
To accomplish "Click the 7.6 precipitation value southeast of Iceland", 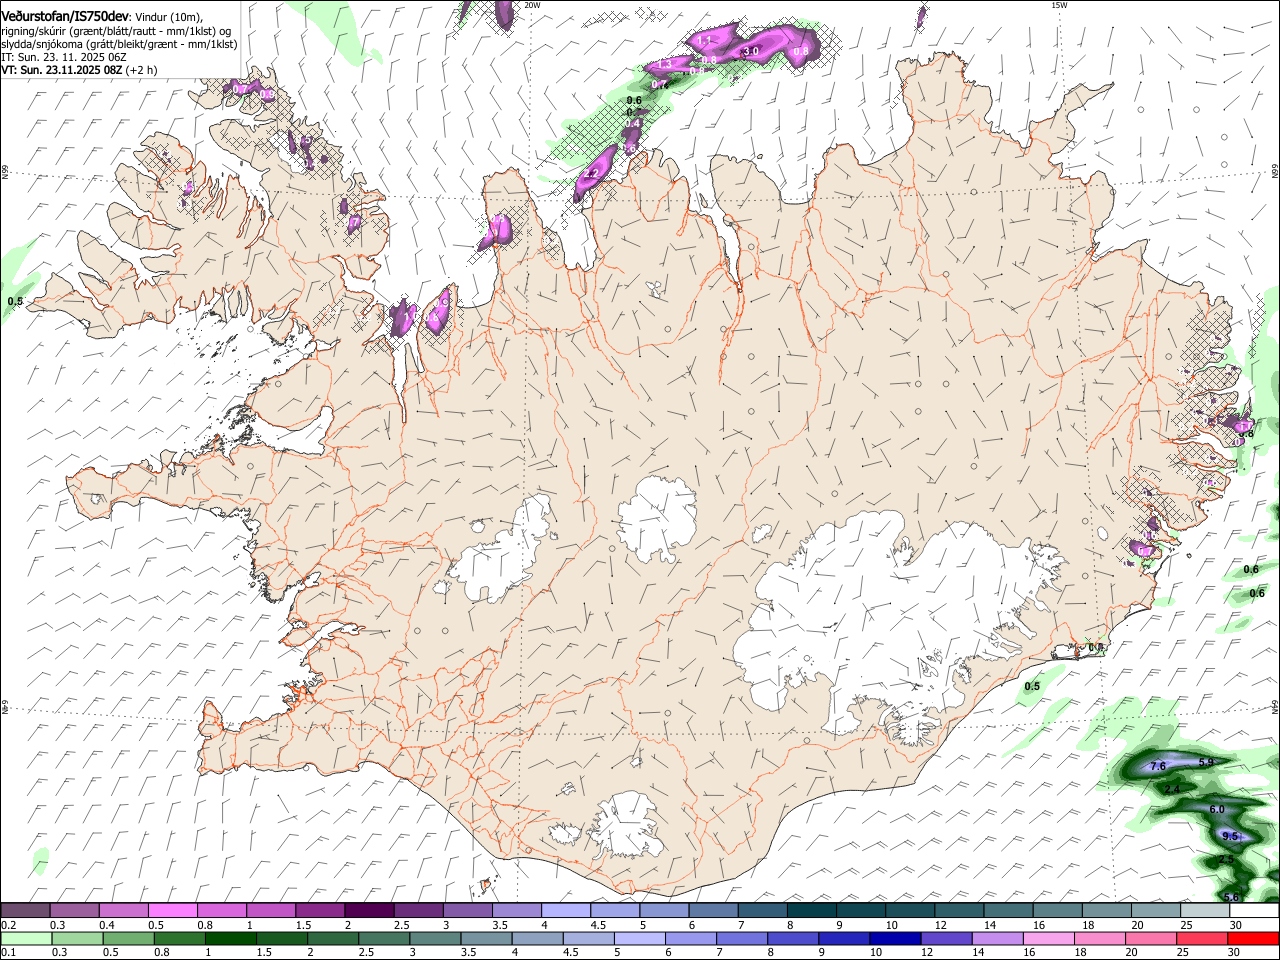I will click(1158, 766).
